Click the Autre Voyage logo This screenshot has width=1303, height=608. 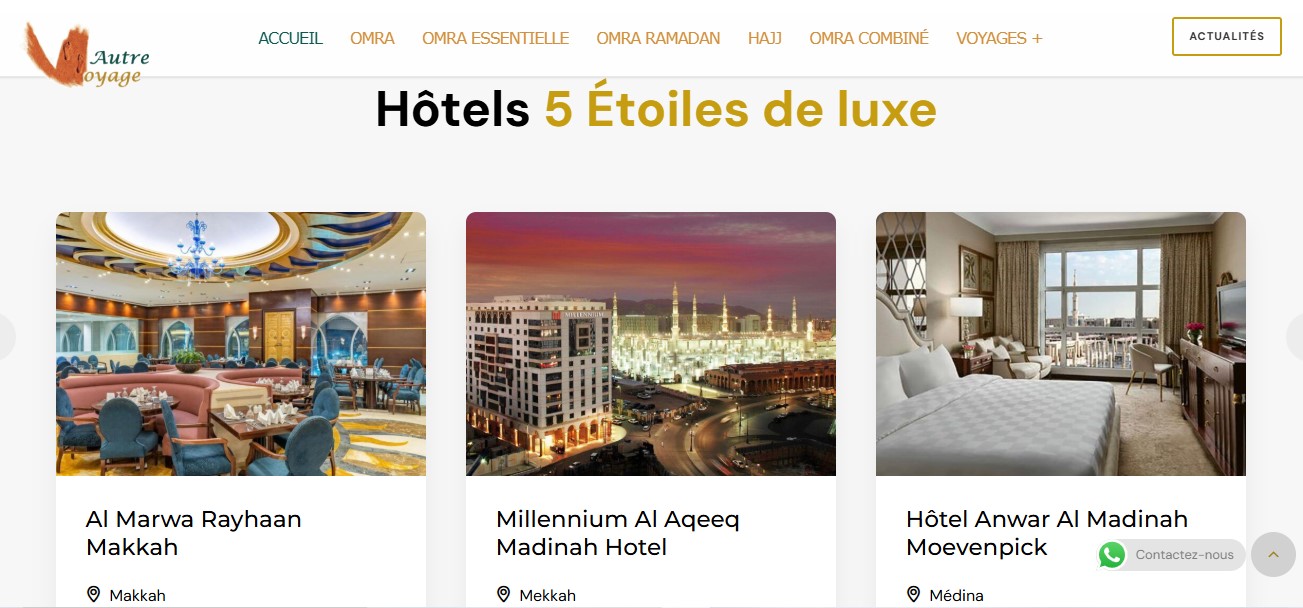click(x=87, y=55)
